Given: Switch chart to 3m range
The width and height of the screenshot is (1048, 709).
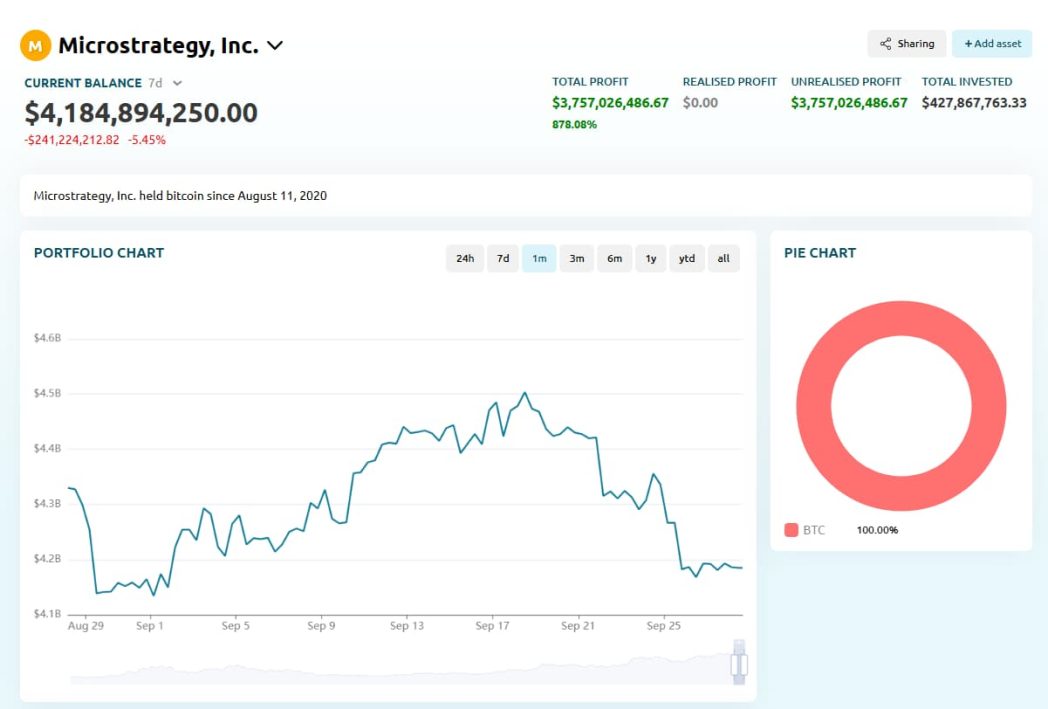Looking at the screenshot, I should [577, 259].
